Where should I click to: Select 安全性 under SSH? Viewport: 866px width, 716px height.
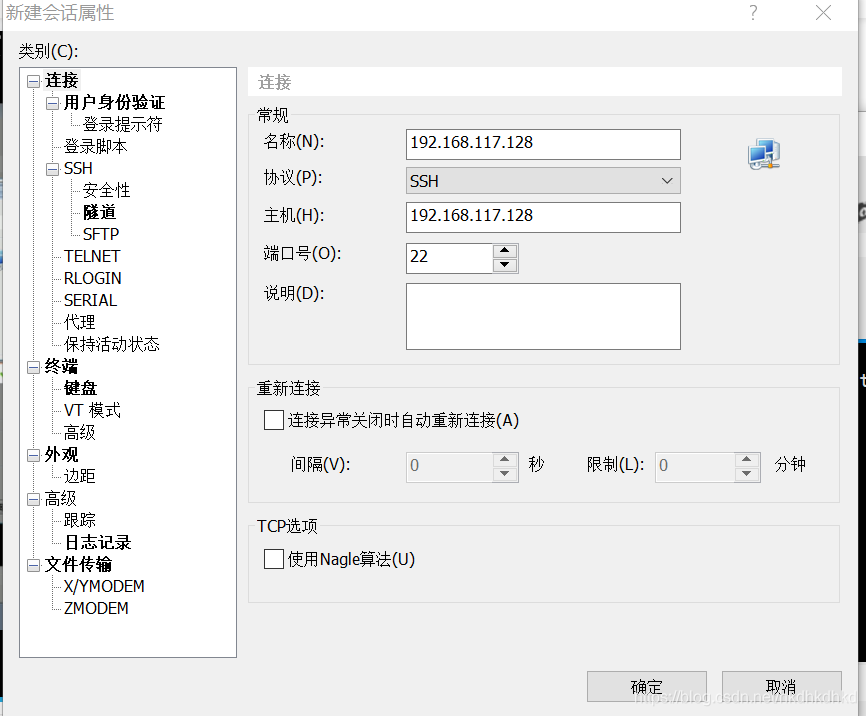(107, 191)
